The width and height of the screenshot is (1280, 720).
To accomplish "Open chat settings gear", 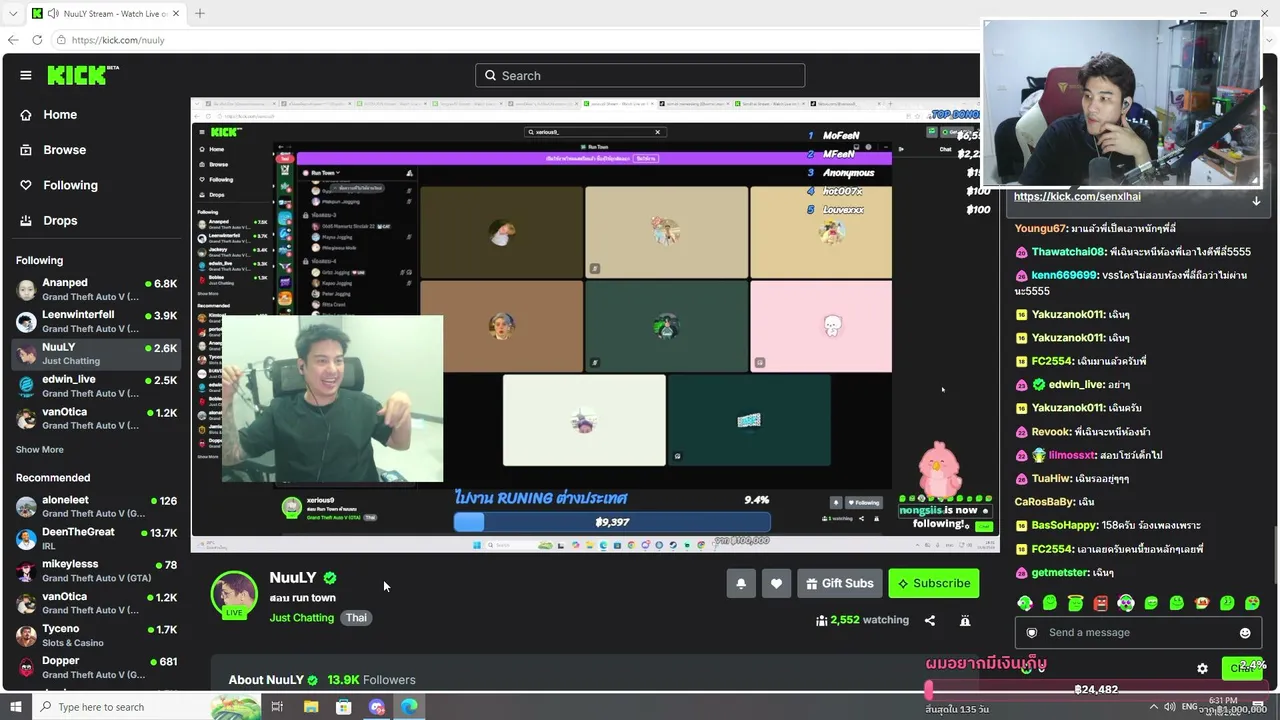I will pyautogui.click(x=1203, y=669).
